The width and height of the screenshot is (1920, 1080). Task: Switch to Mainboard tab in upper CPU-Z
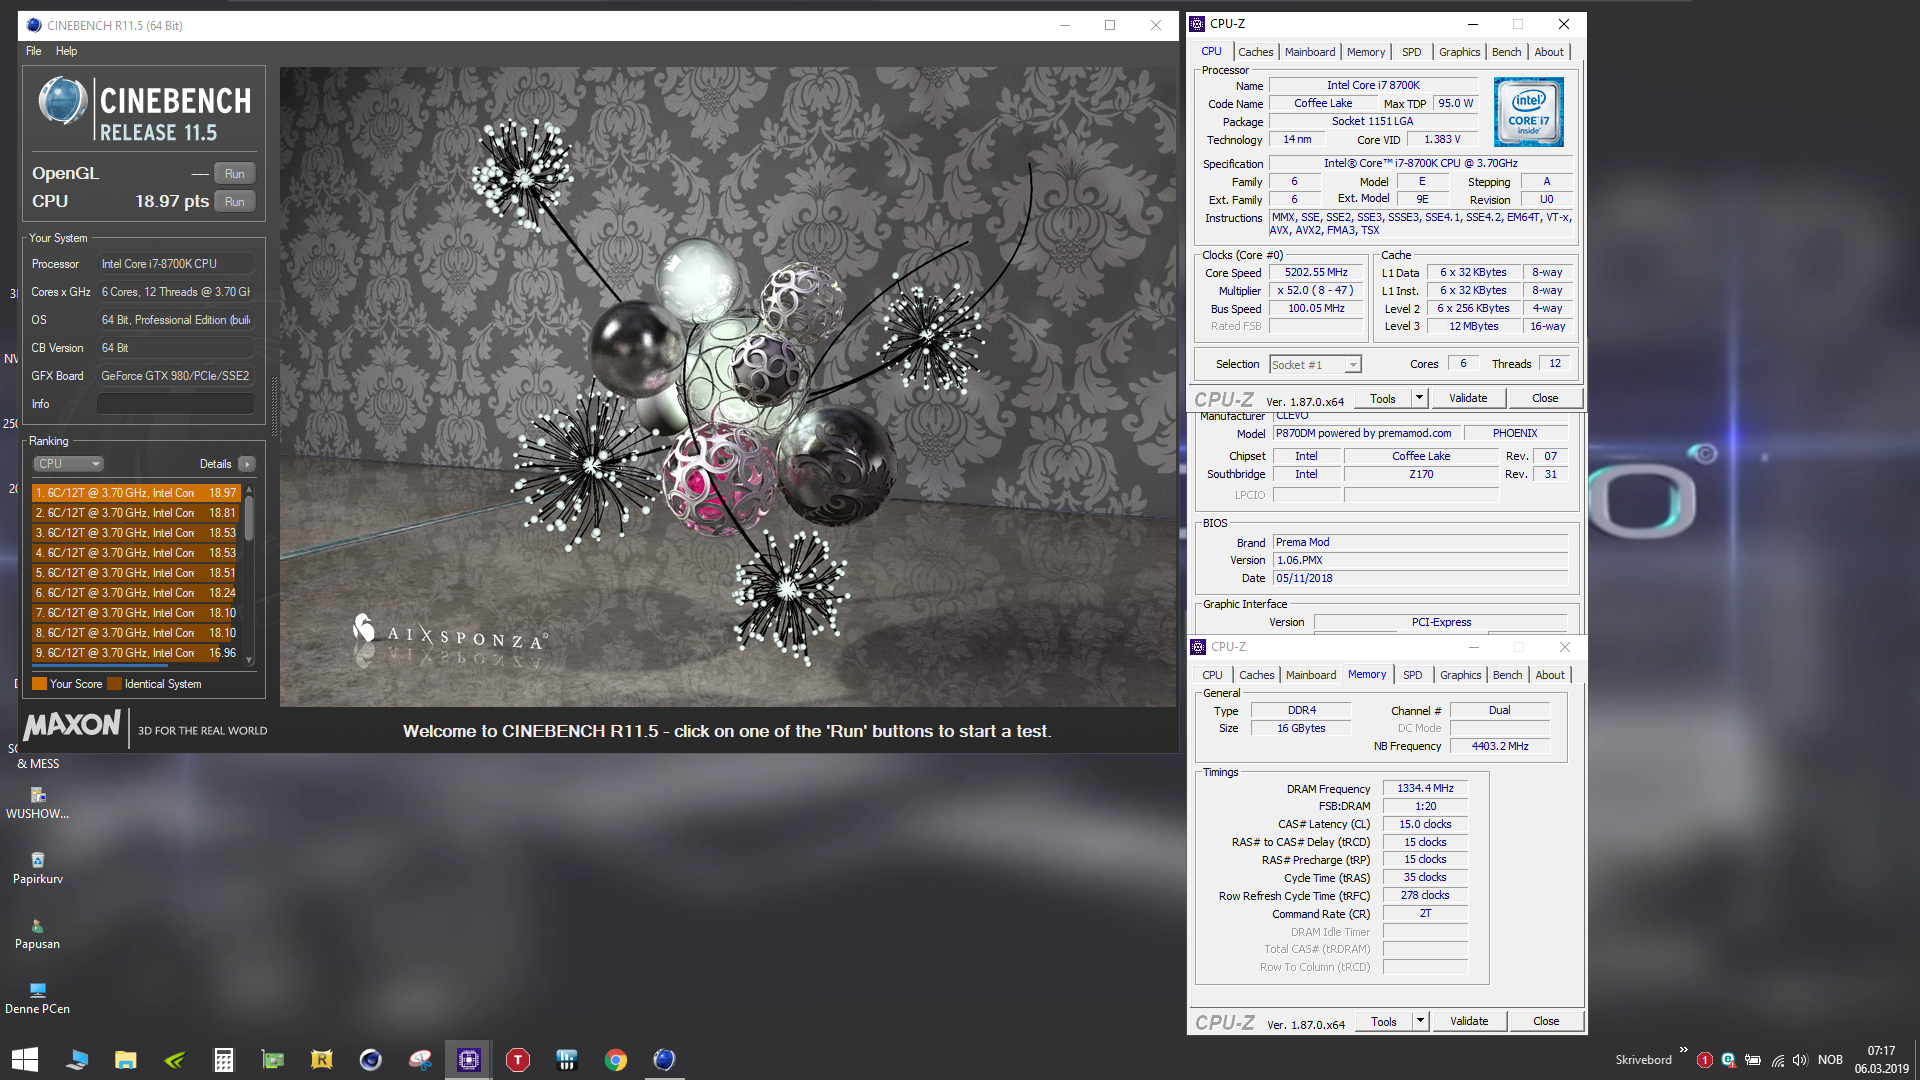coord(1310,52)
